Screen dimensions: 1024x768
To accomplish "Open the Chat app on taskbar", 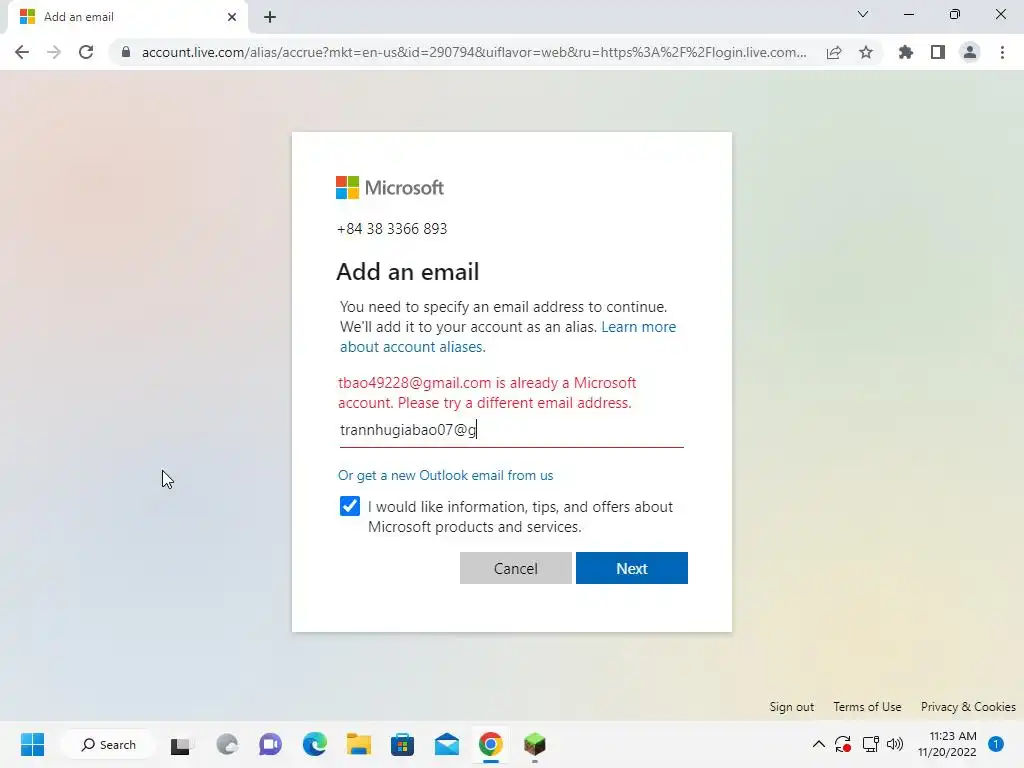I will pos(270,744).
